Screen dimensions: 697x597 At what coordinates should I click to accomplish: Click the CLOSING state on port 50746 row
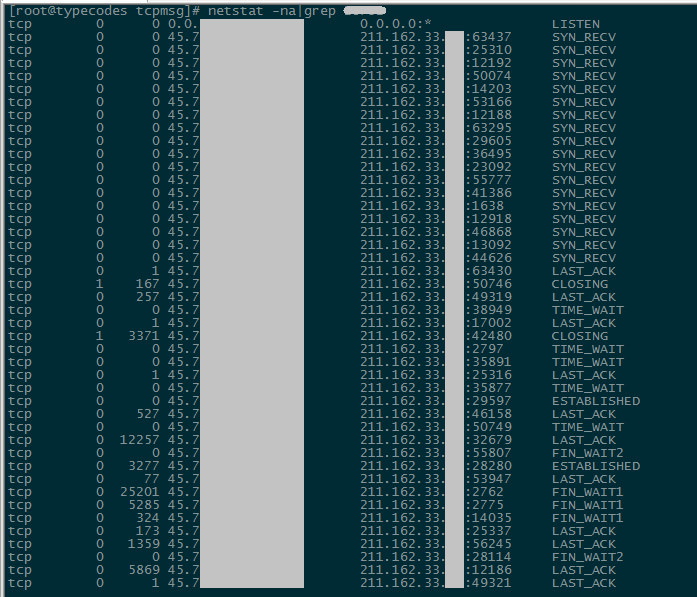(580, 284)
